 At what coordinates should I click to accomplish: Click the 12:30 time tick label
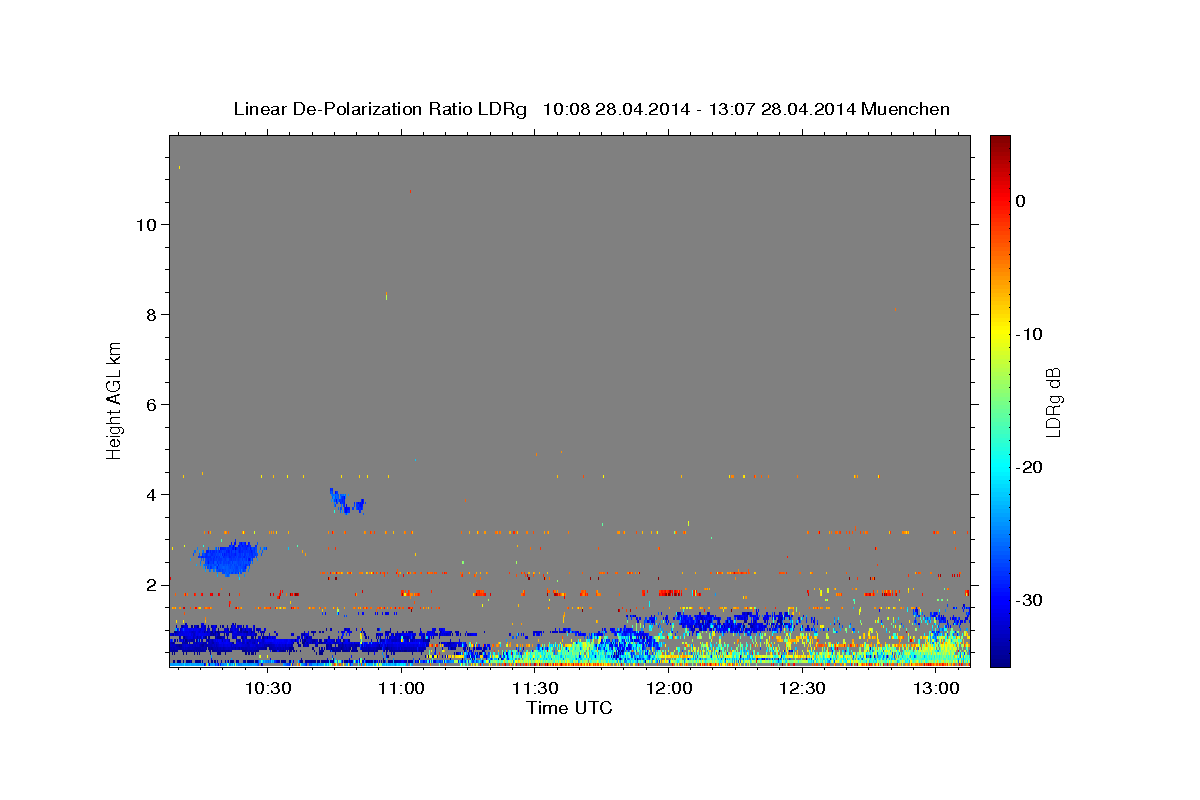pos(802,689)
